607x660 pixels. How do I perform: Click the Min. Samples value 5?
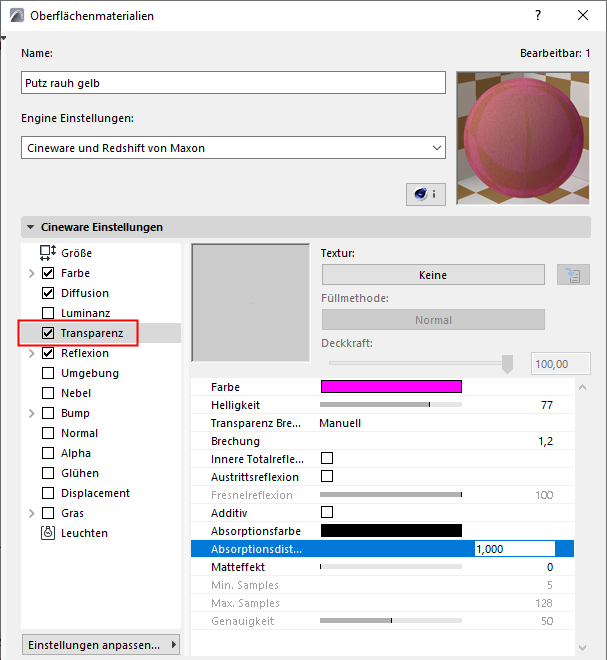[550, 585]
